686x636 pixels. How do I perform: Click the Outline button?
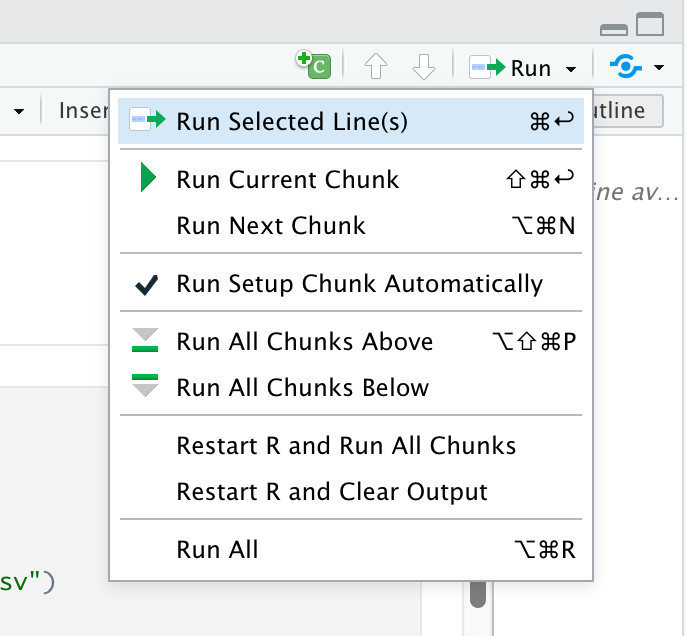[x=628, y=111]
